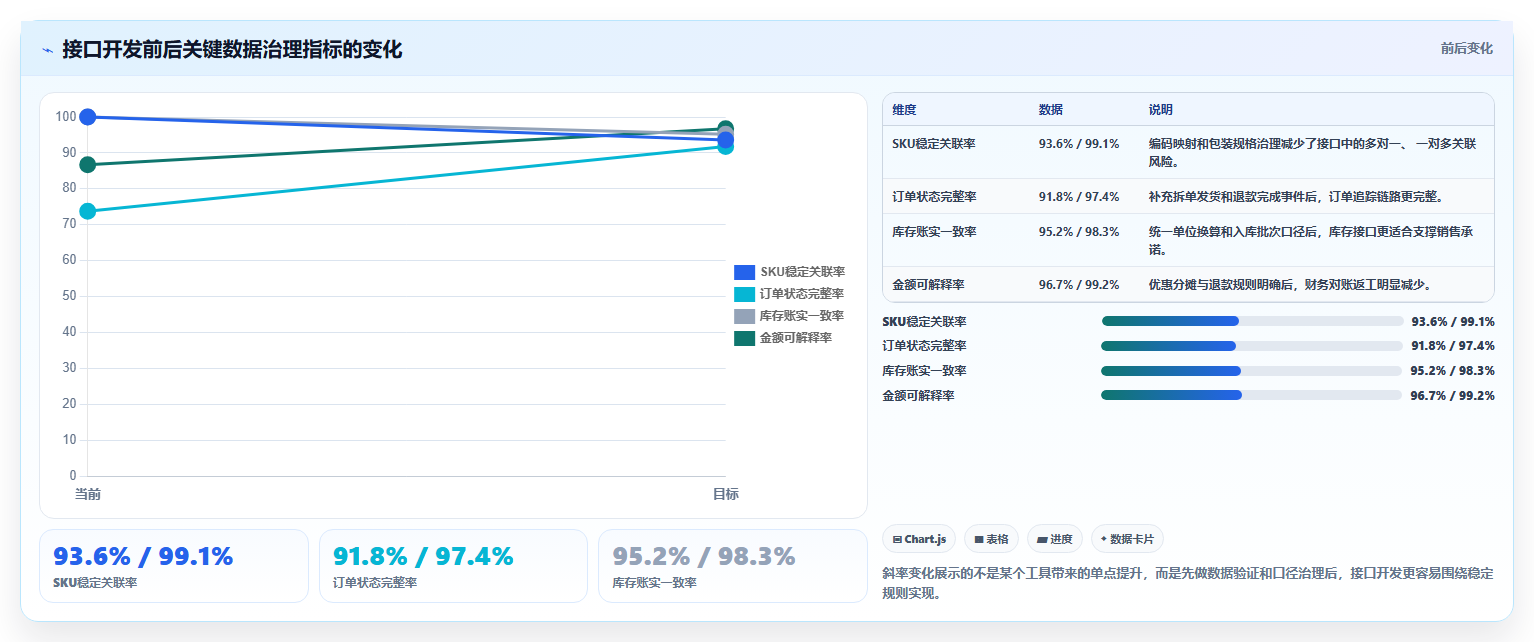This screenshot has width=1534, height=642.
Task: Click 金额可解释率 label in the progress list
Action: click(918, 396)
